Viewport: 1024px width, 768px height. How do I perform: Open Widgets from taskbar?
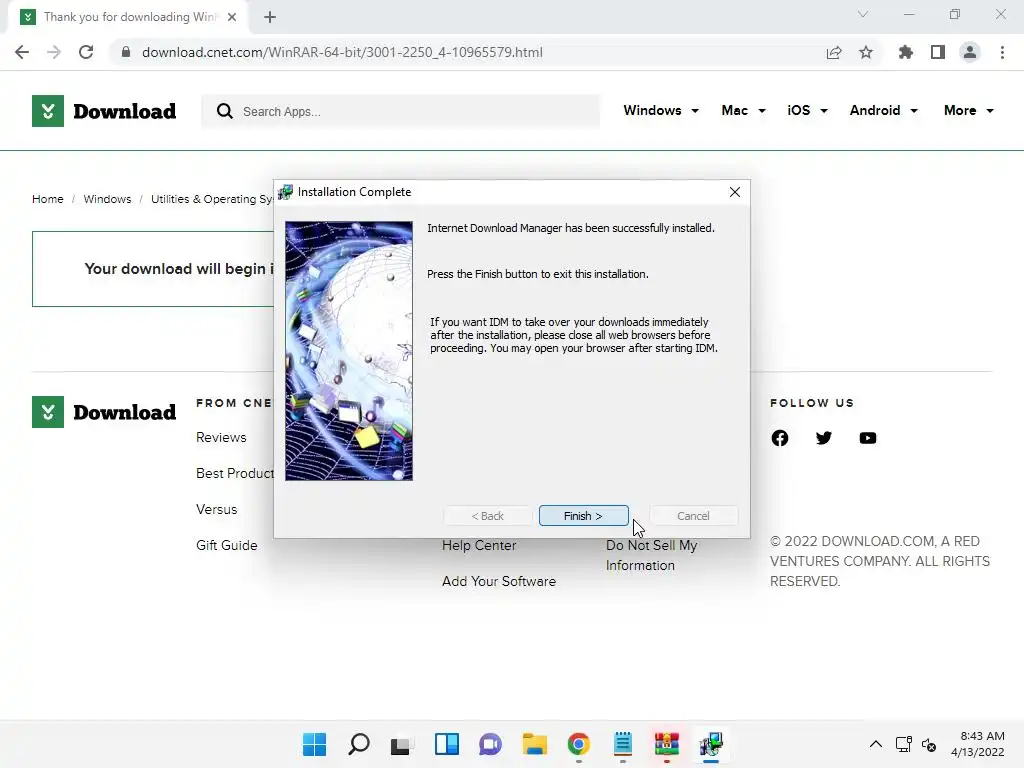[x=447, y=744]
